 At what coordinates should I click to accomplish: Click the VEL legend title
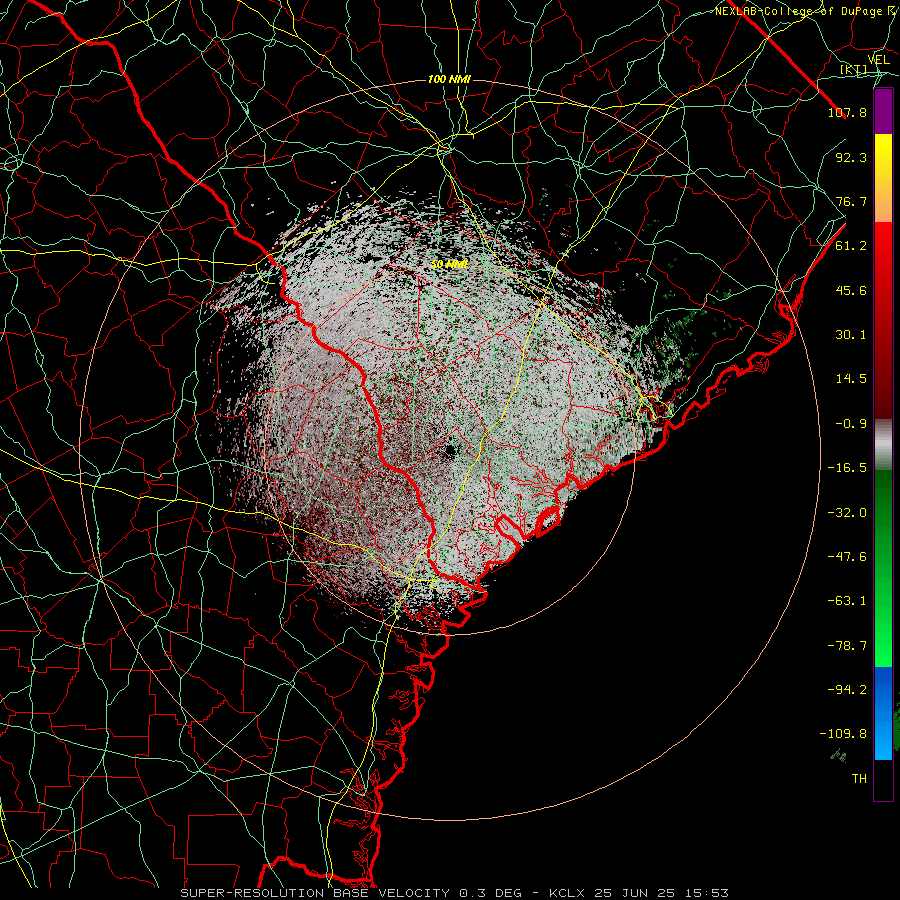click(878, 60)
